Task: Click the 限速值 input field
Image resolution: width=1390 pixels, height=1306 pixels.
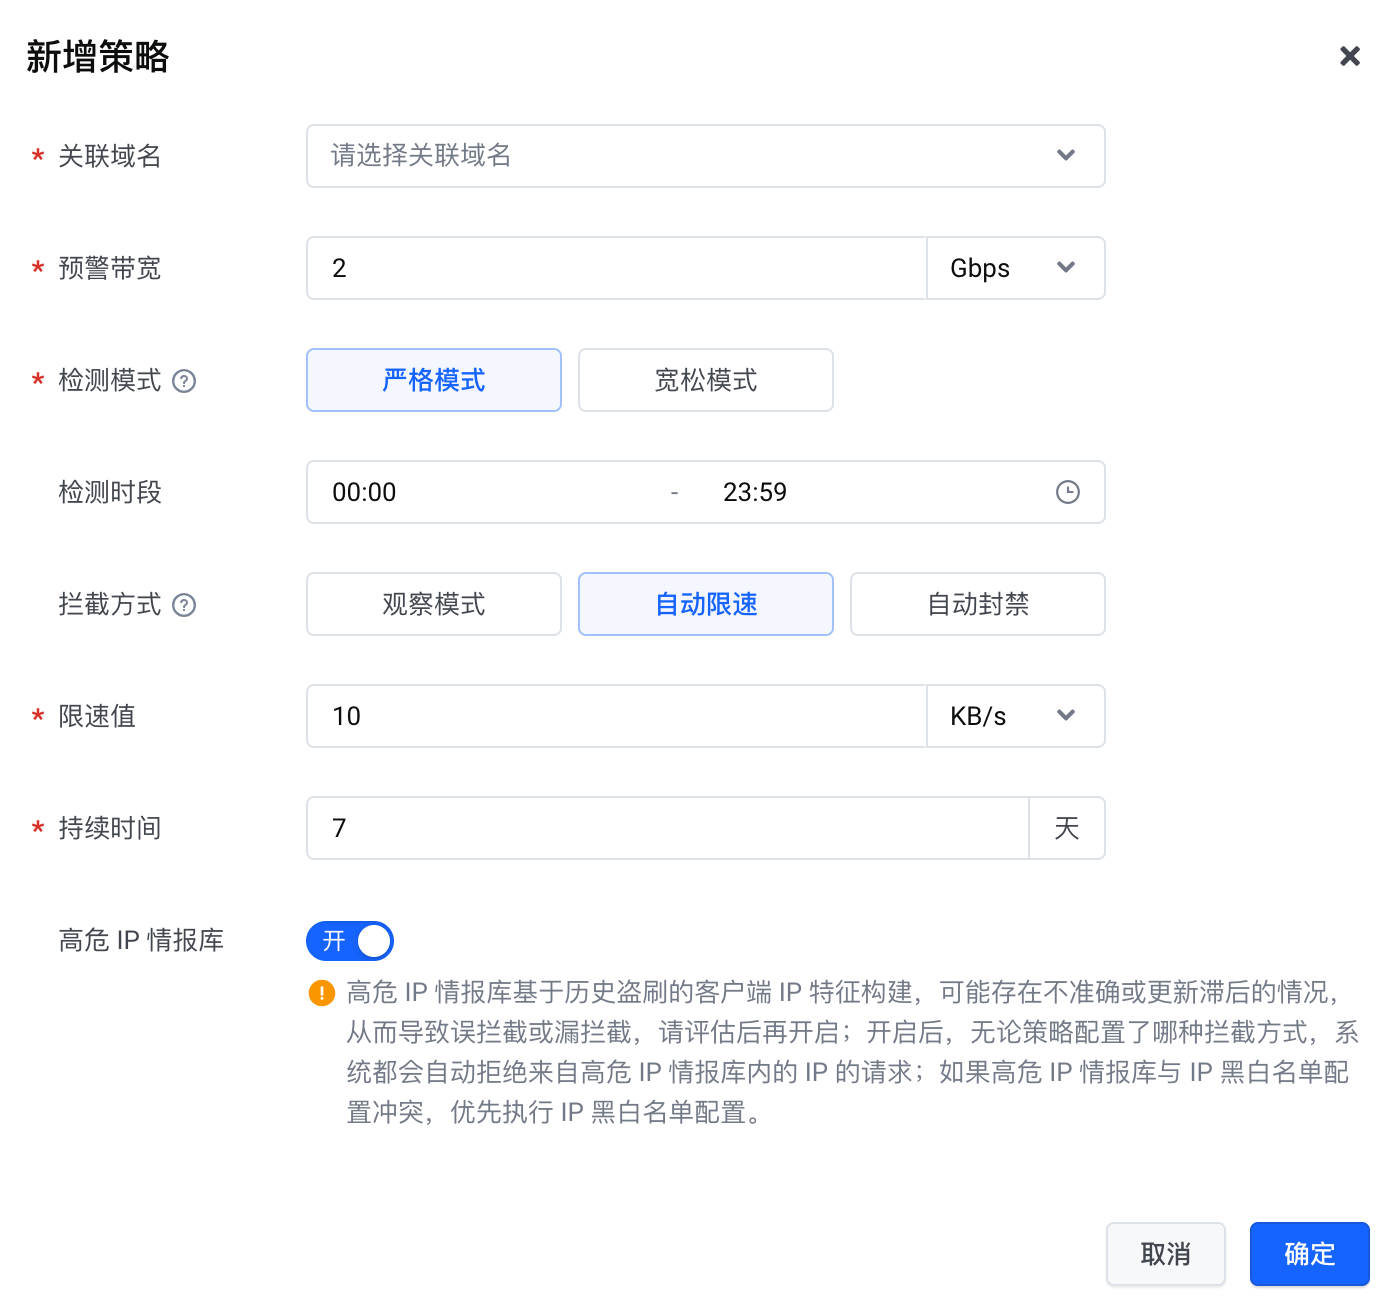Action: tap(616, 716)
